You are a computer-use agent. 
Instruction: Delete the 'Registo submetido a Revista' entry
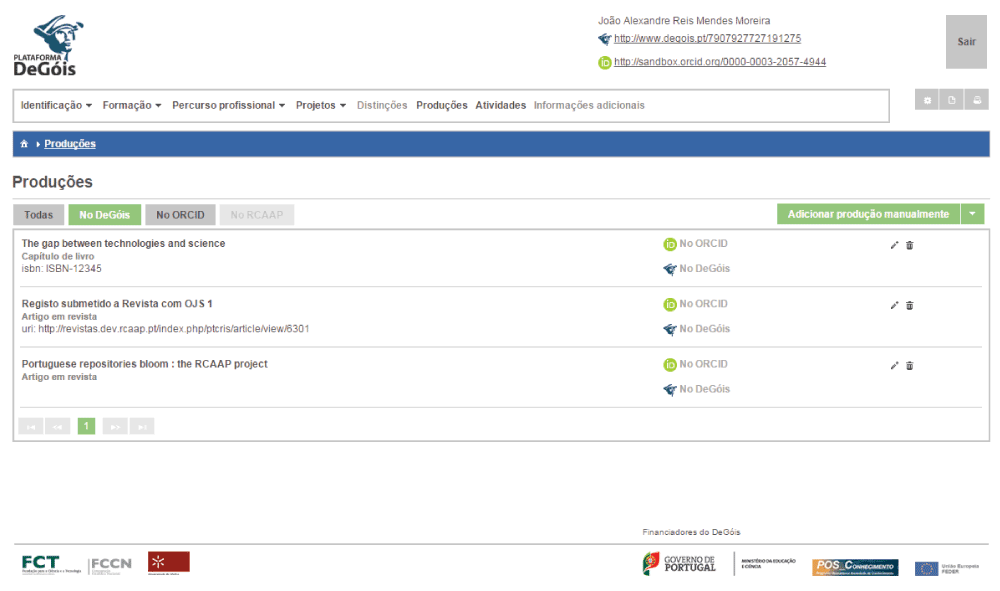coord(910,306)
